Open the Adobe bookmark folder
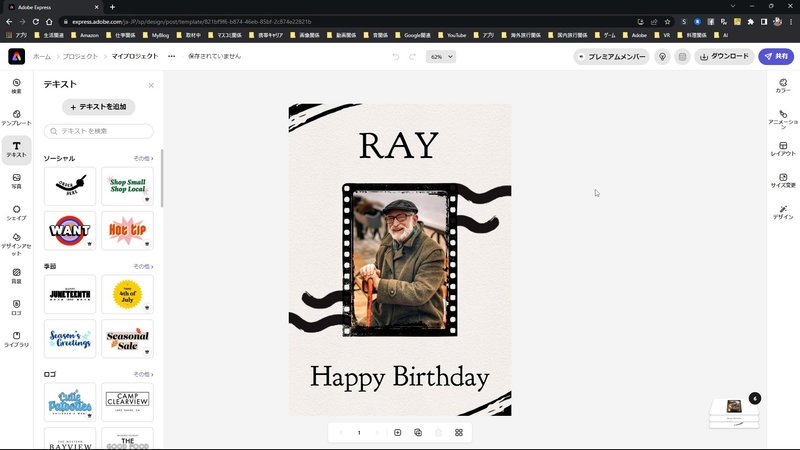Screen dimensions: 800x450 point(635,35)
